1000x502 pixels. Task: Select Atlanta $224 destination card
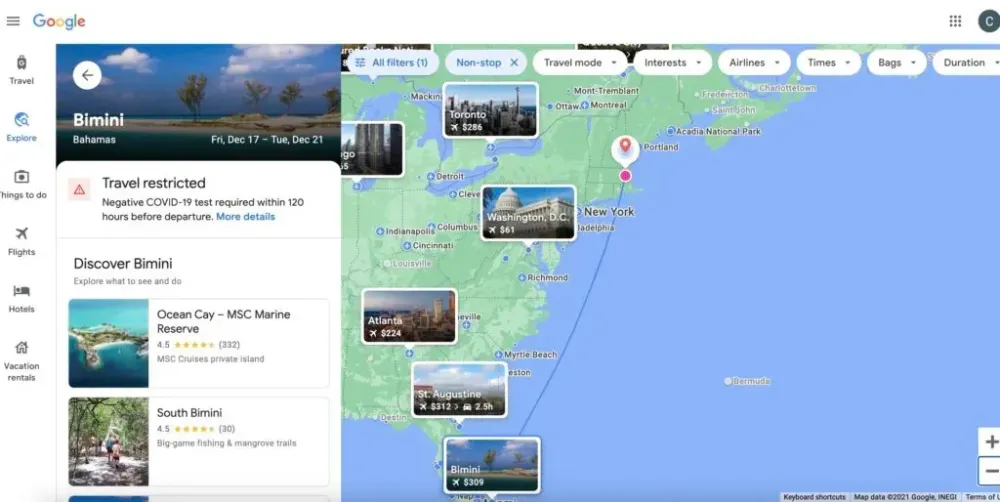(x=409, y=316)
